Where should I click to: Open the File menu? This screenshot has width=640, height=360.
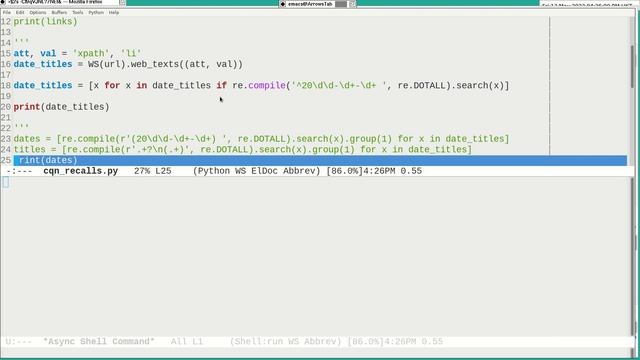7,13
